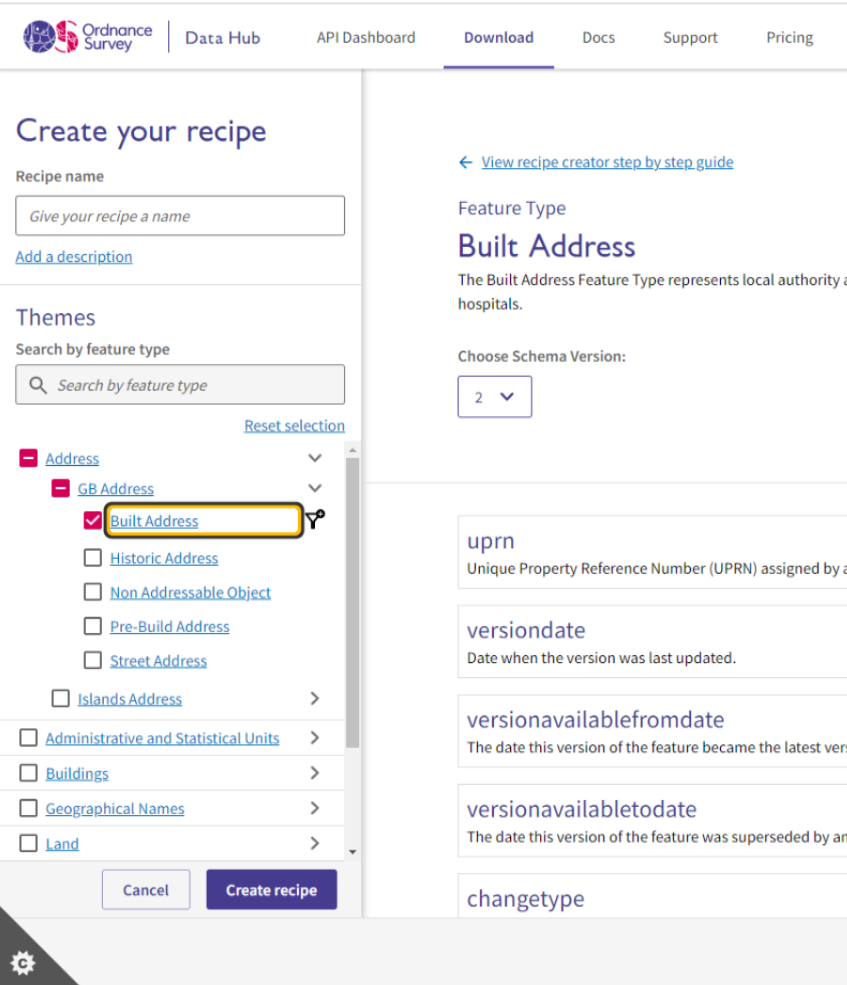Switch to the API Dashboard tab
This screenshot has height=985, width=847.
[365, 37]
